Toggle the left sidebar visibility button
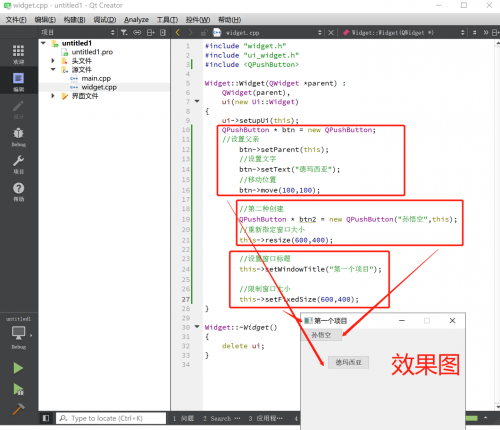 pos(46,418)
